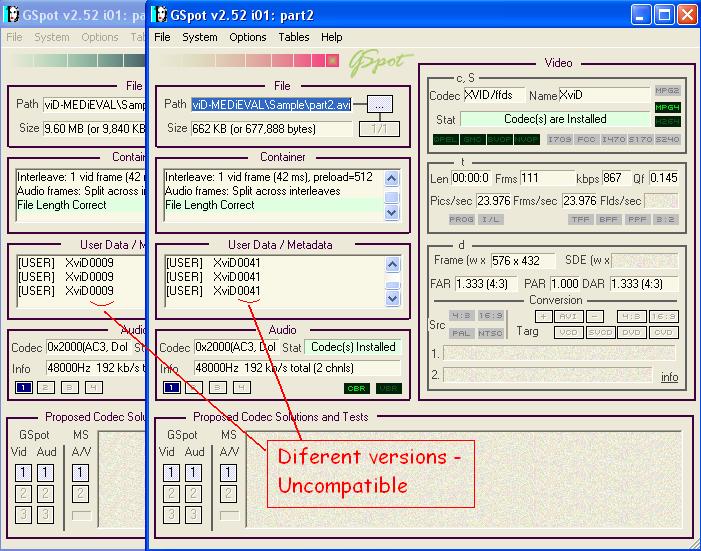Click the Container box scroll up arrow
The height and width of the screenshot is (551, 701).
click(x=392, y=178)
